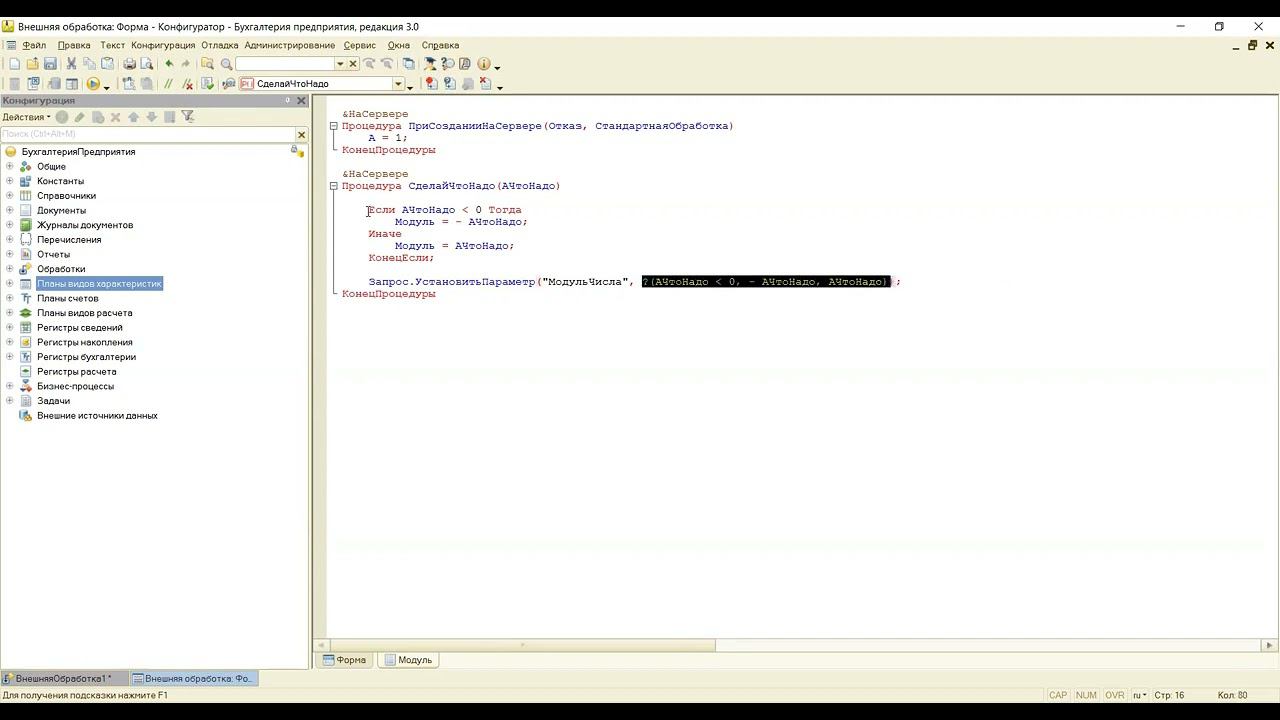Create a new document with the toolbar icon
The height and width of the screenshot is (720, 1280).
14,64
